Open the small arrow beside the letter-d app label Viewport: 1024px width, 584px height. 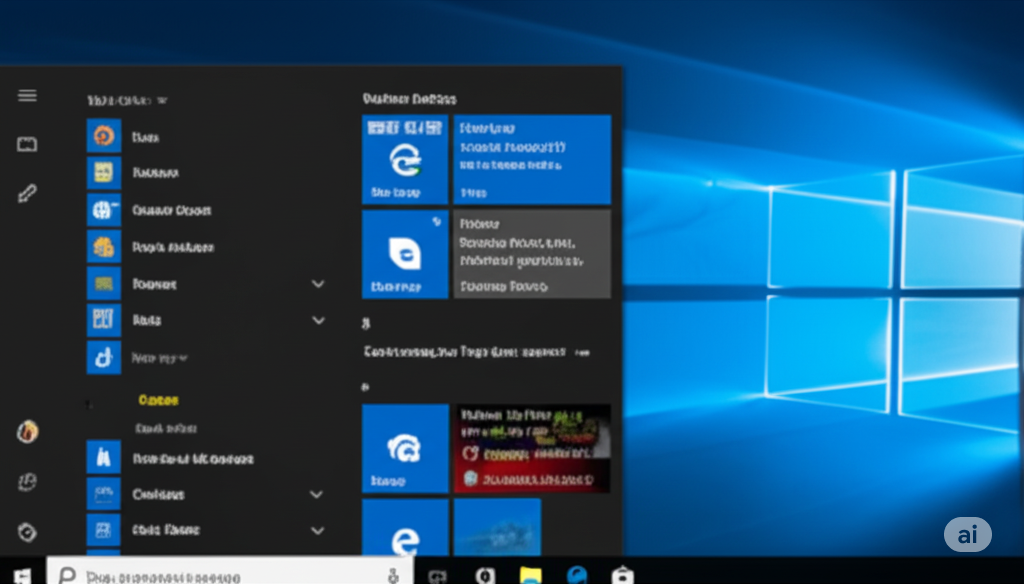click(183, 358)
